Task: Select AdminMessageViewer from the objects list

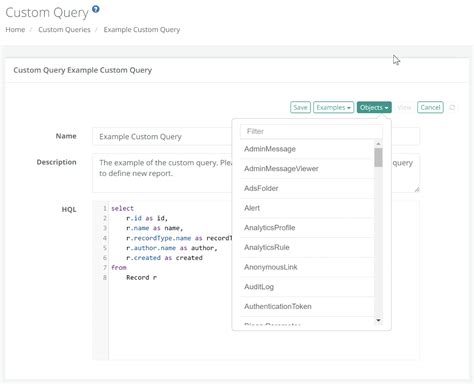Action: [307, 169]
